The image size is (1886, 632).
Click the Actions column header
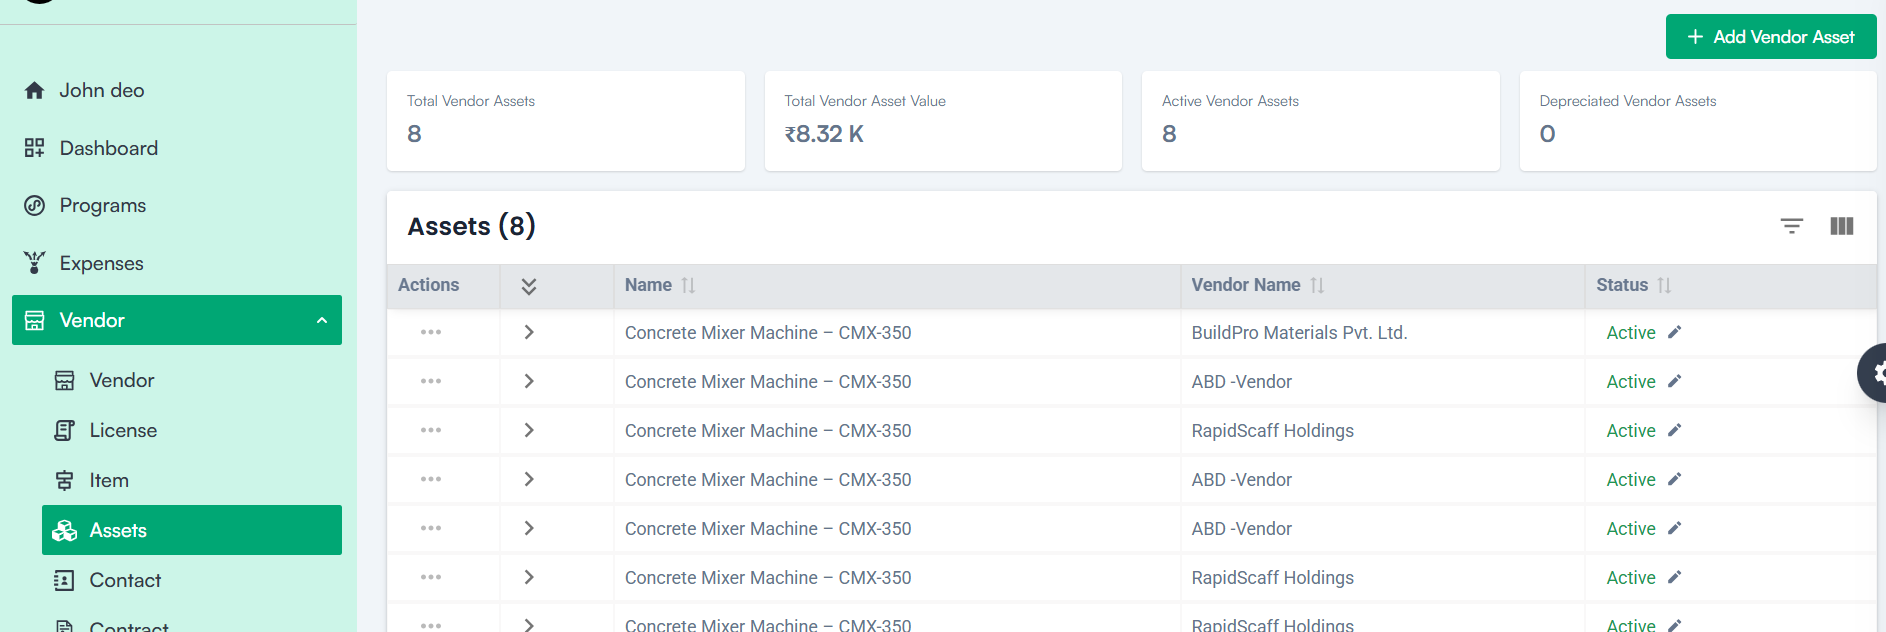pos(428,285)
